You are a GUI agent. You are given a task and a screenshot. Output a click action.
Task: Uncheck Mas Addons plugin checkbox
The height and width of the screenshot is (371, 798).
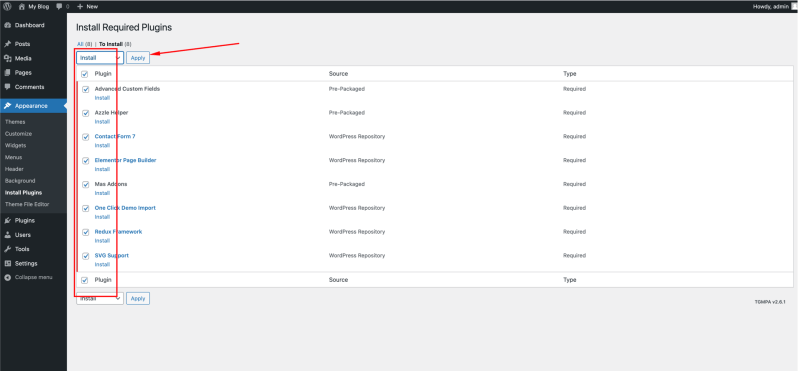pyautogui.click(x=86, y=185)
